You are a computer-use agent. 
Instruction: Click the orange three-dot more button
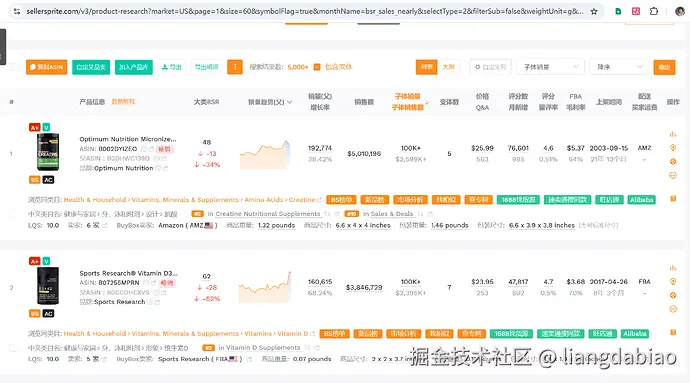click(235, 67)
